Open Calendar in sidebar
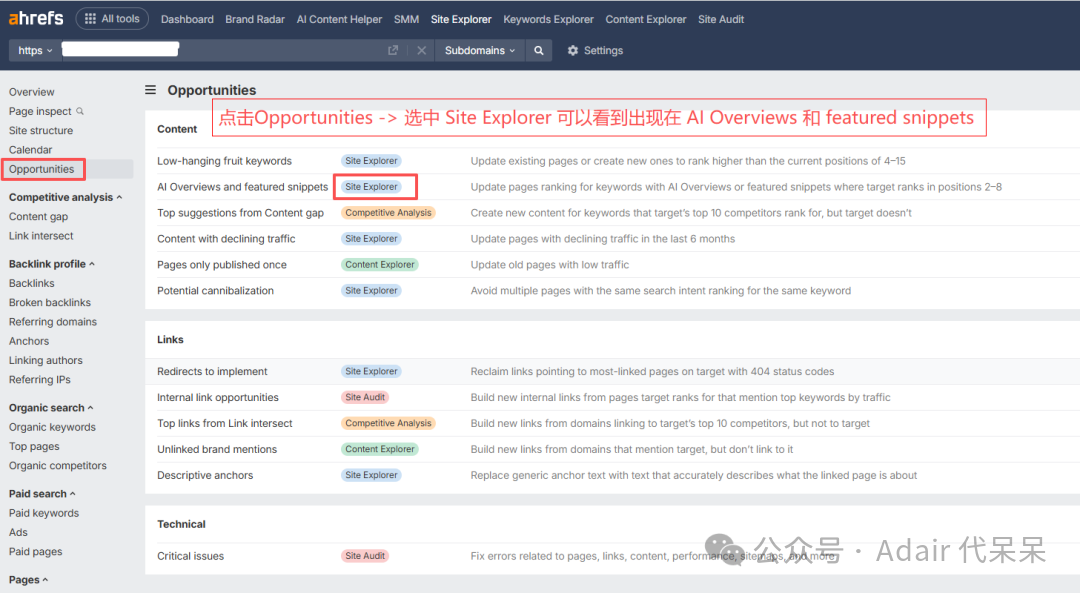 (x=30, y=149)
